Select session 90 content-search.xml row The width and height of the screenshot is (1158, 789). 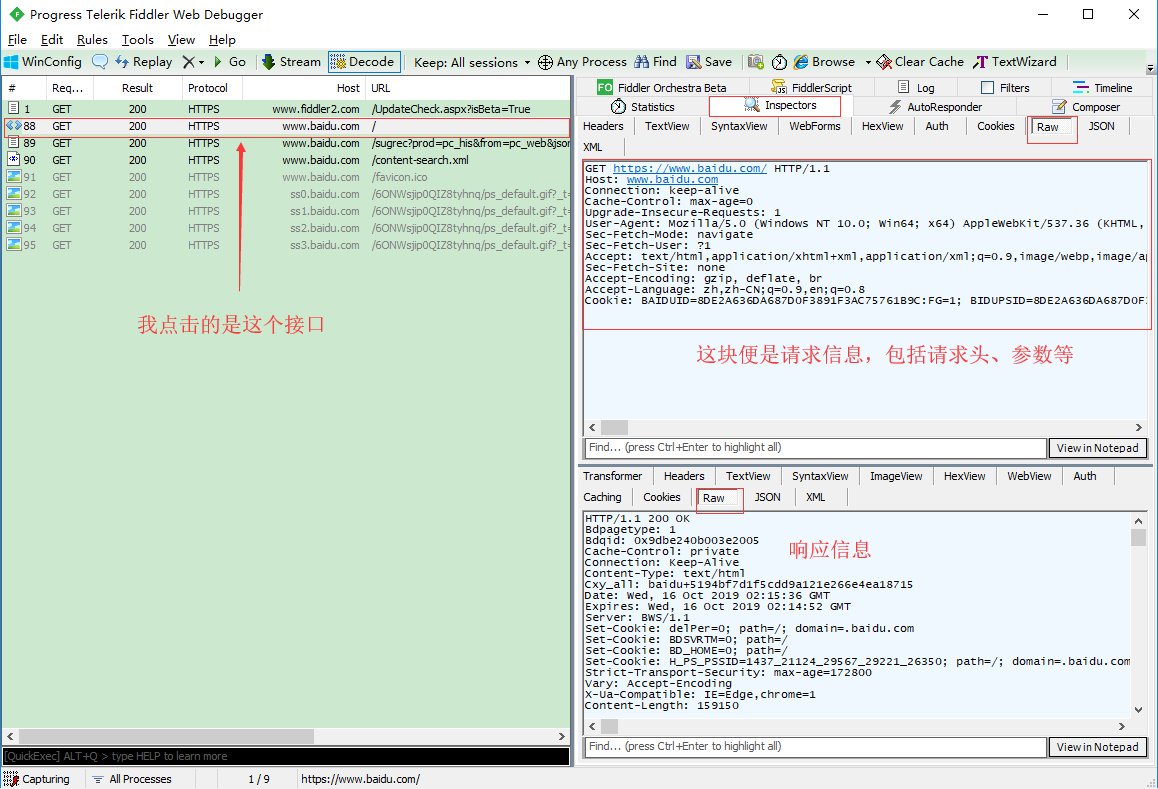pyautogui.click(x=287, y=160)
